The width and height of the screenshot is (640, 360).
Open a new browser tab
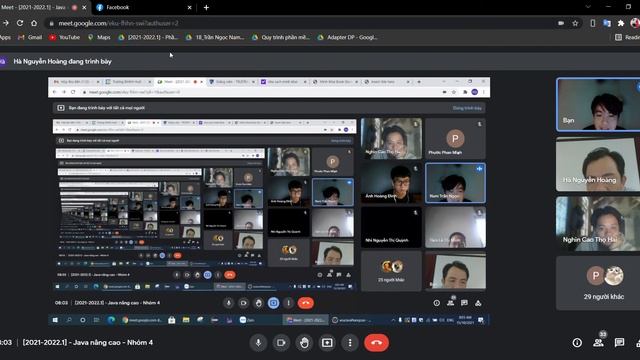pos(206,7)
